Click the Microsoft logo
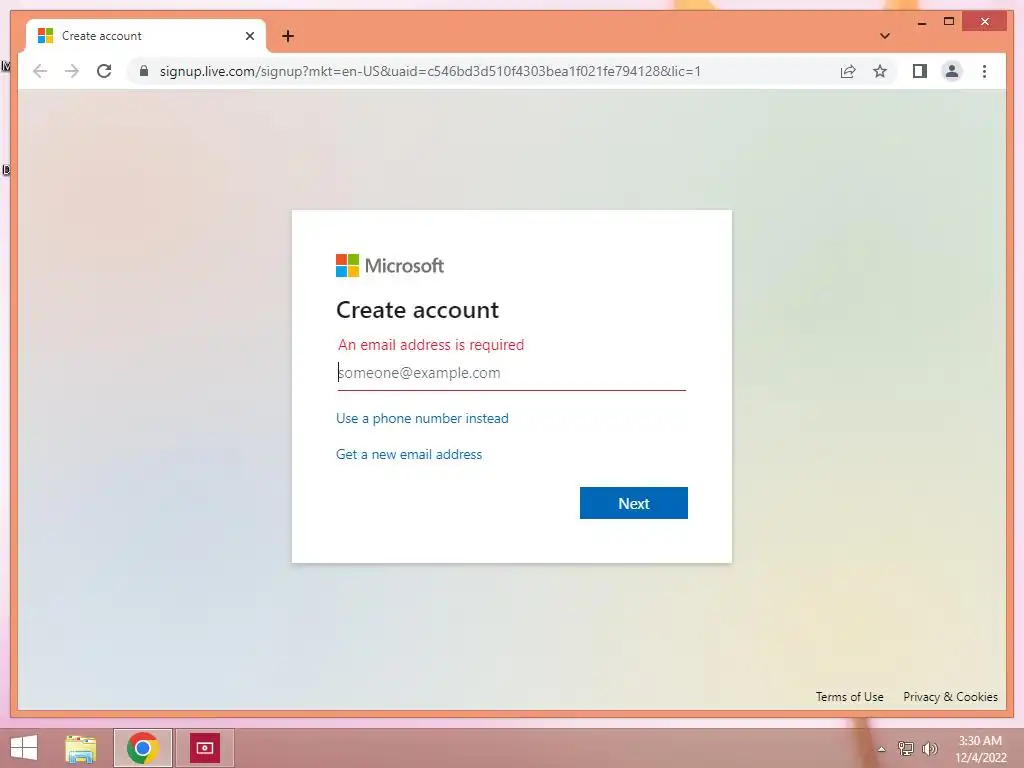 coord(389,265)
